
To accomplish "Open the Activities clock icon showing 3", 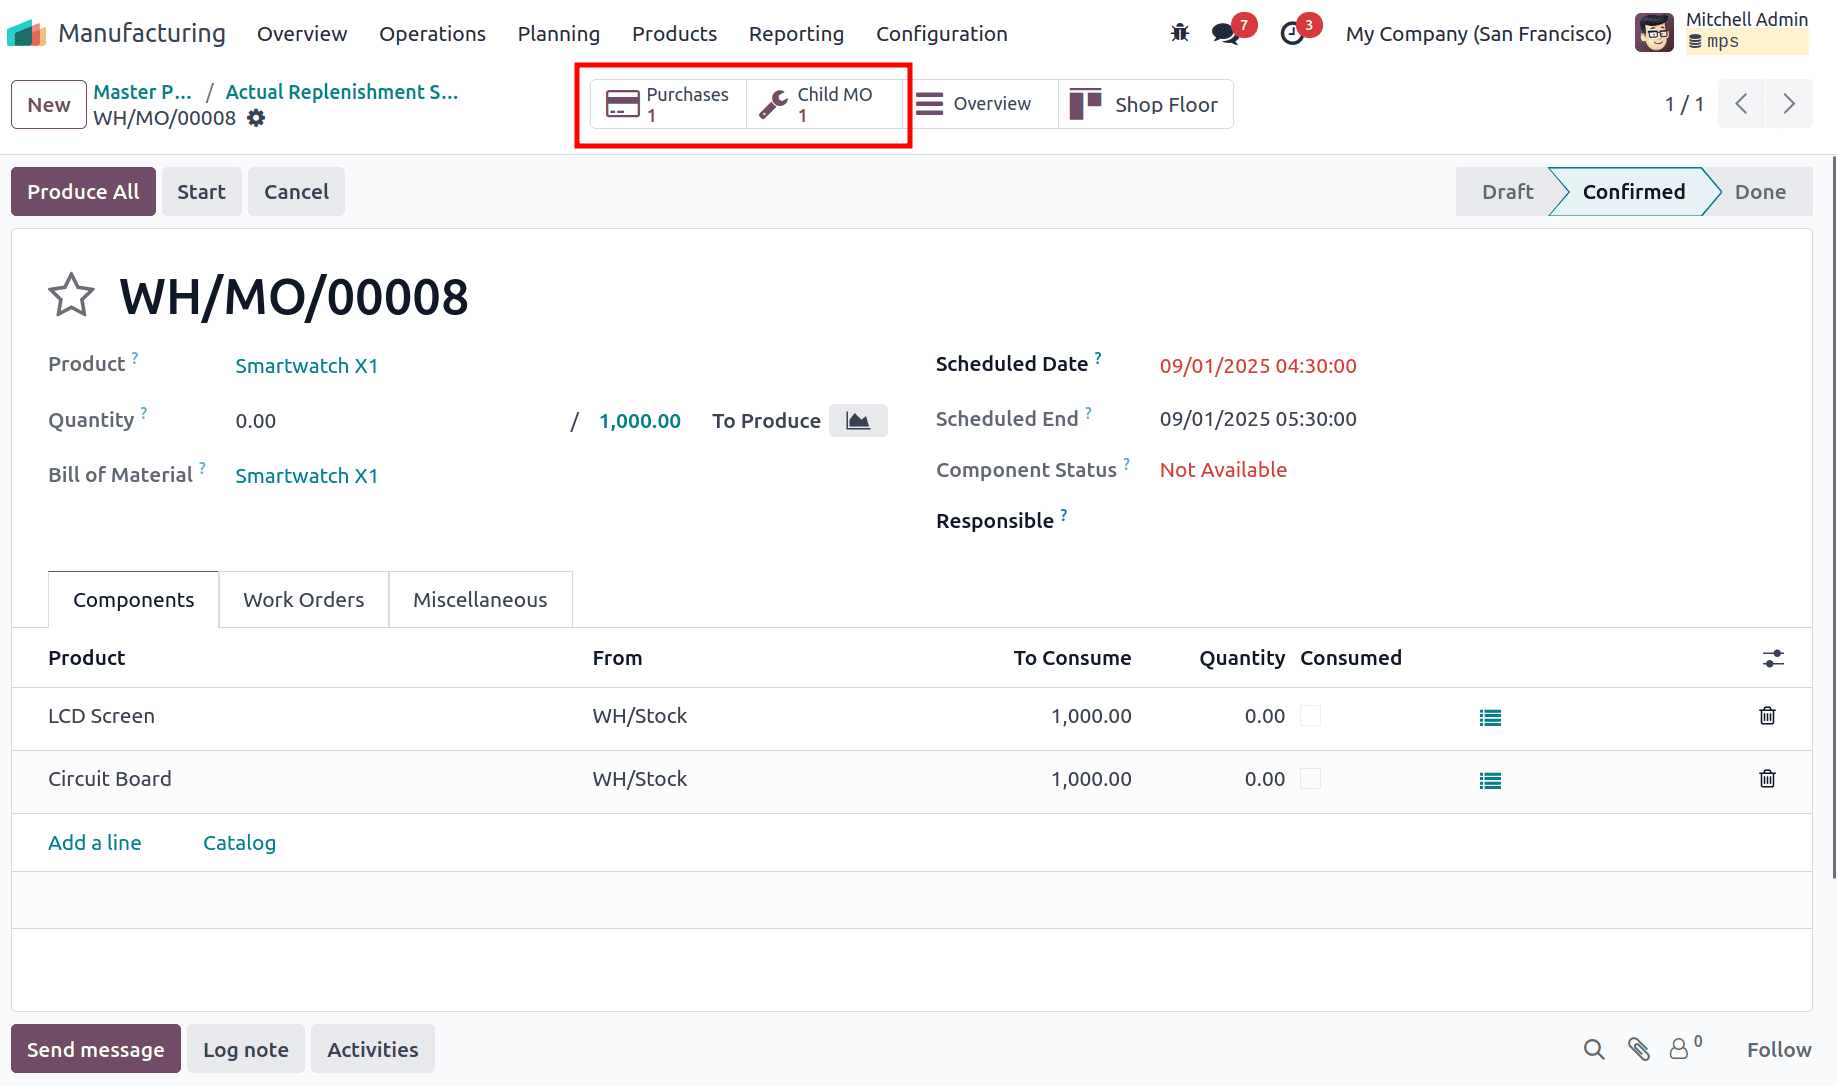I will pyautogui.click(x=1292, y=33).
